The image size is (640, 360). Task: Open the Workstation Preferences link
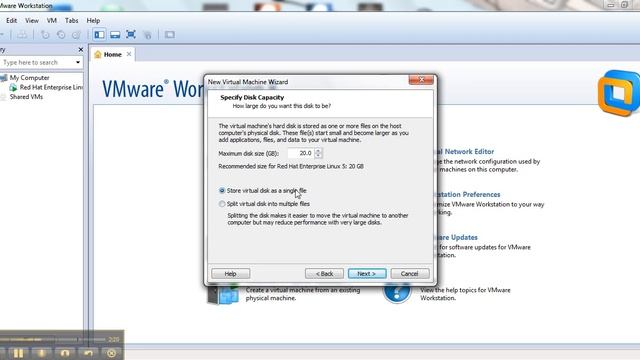[x=469, y=194]
